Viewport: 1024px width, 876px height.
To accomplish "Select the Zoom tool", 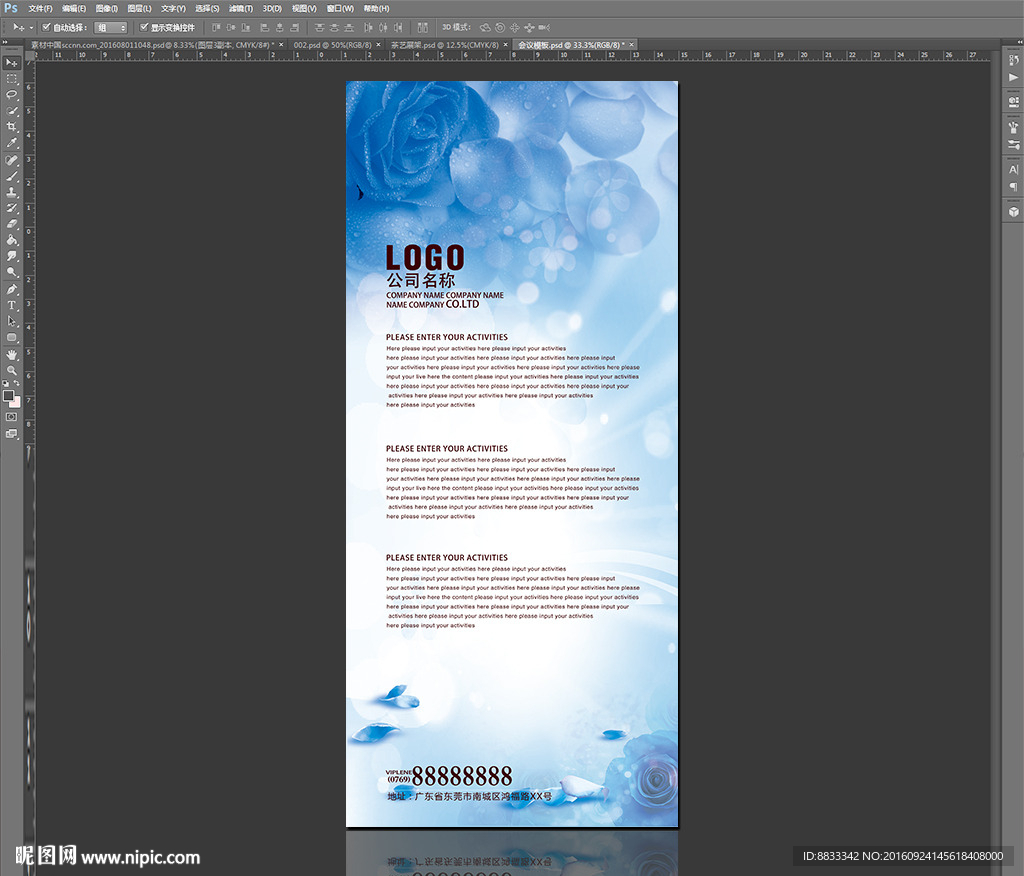I will tap(12, 370).
